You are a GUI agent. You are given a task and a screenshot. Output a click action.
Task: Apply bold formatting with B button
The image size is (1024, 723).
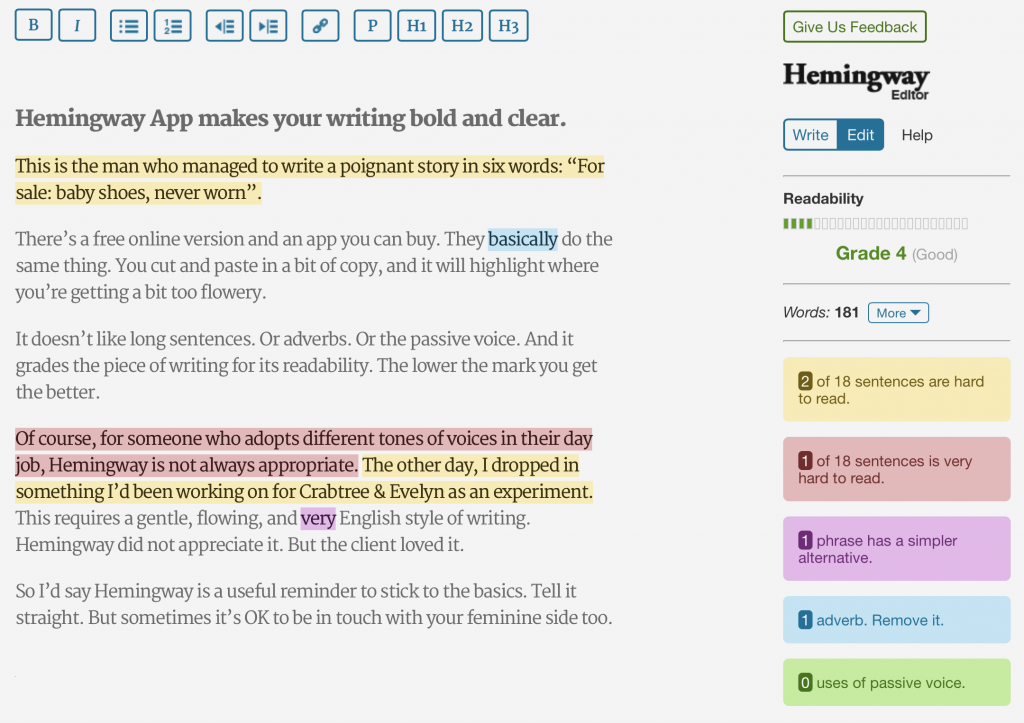(33, 25)
